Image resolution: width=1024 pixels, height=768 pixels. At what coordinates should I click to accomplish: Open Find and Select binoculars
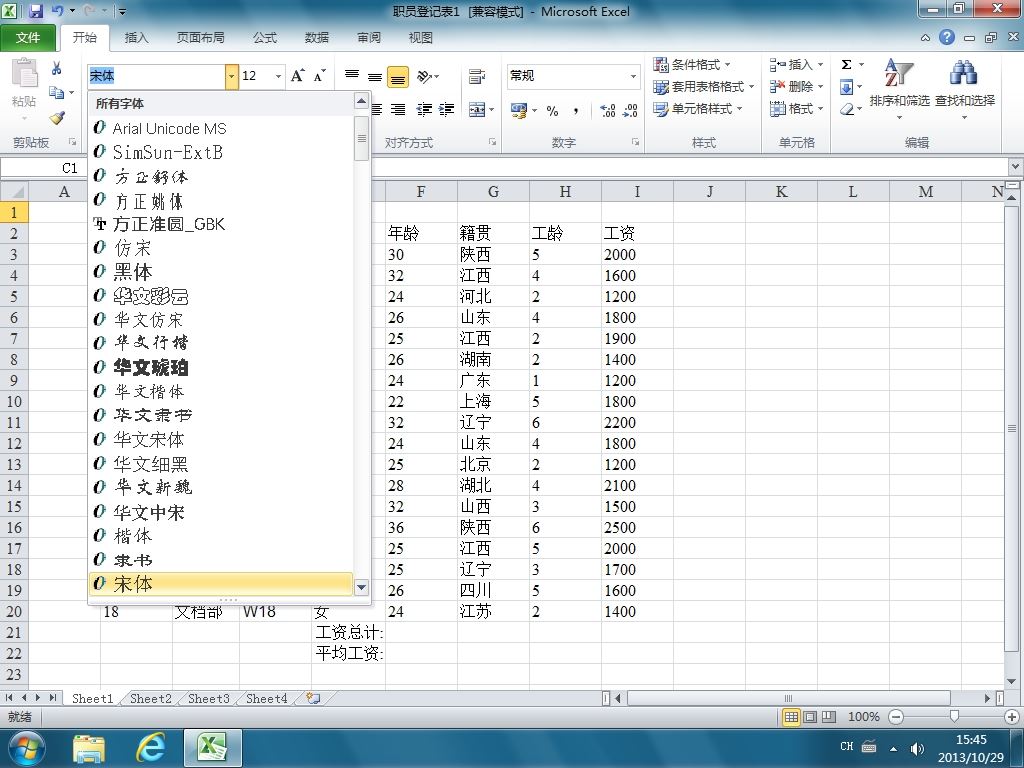(x=965, y=89)
